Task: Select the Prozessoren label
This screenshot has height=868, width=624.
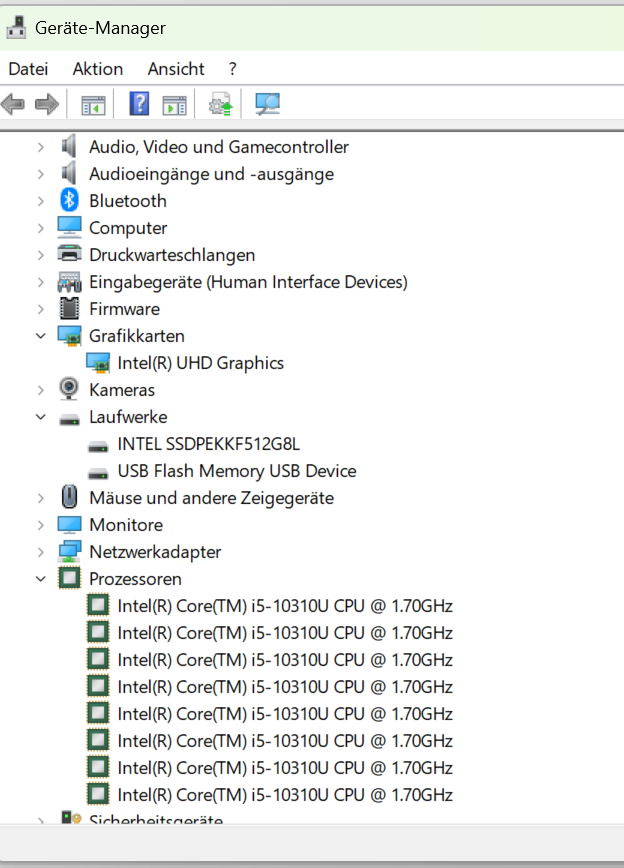Action: pyautogui.click(x=136, y=578)
